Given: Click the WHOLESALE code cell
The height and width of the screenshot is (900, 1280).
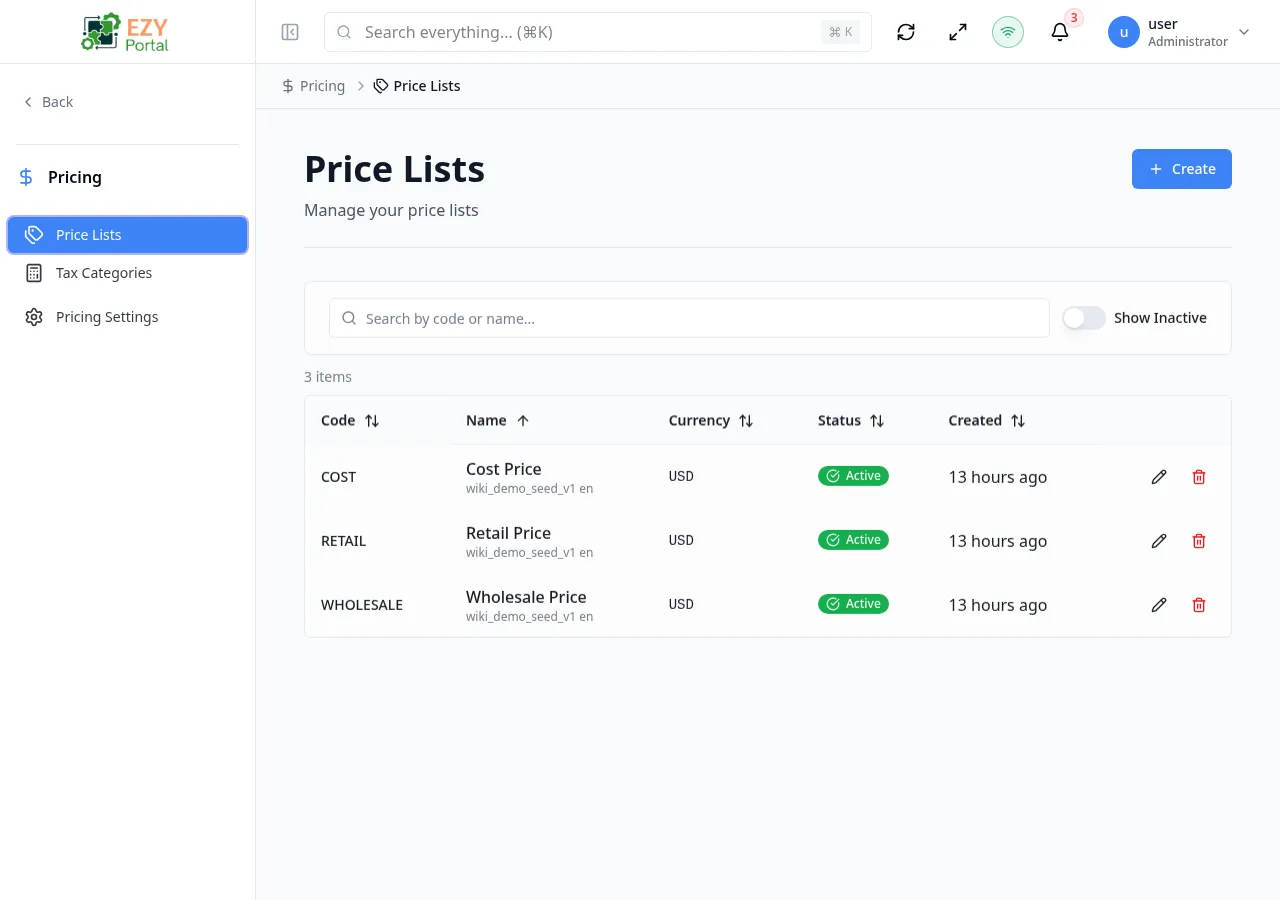Looking at the screenshot, I should 362,605.
